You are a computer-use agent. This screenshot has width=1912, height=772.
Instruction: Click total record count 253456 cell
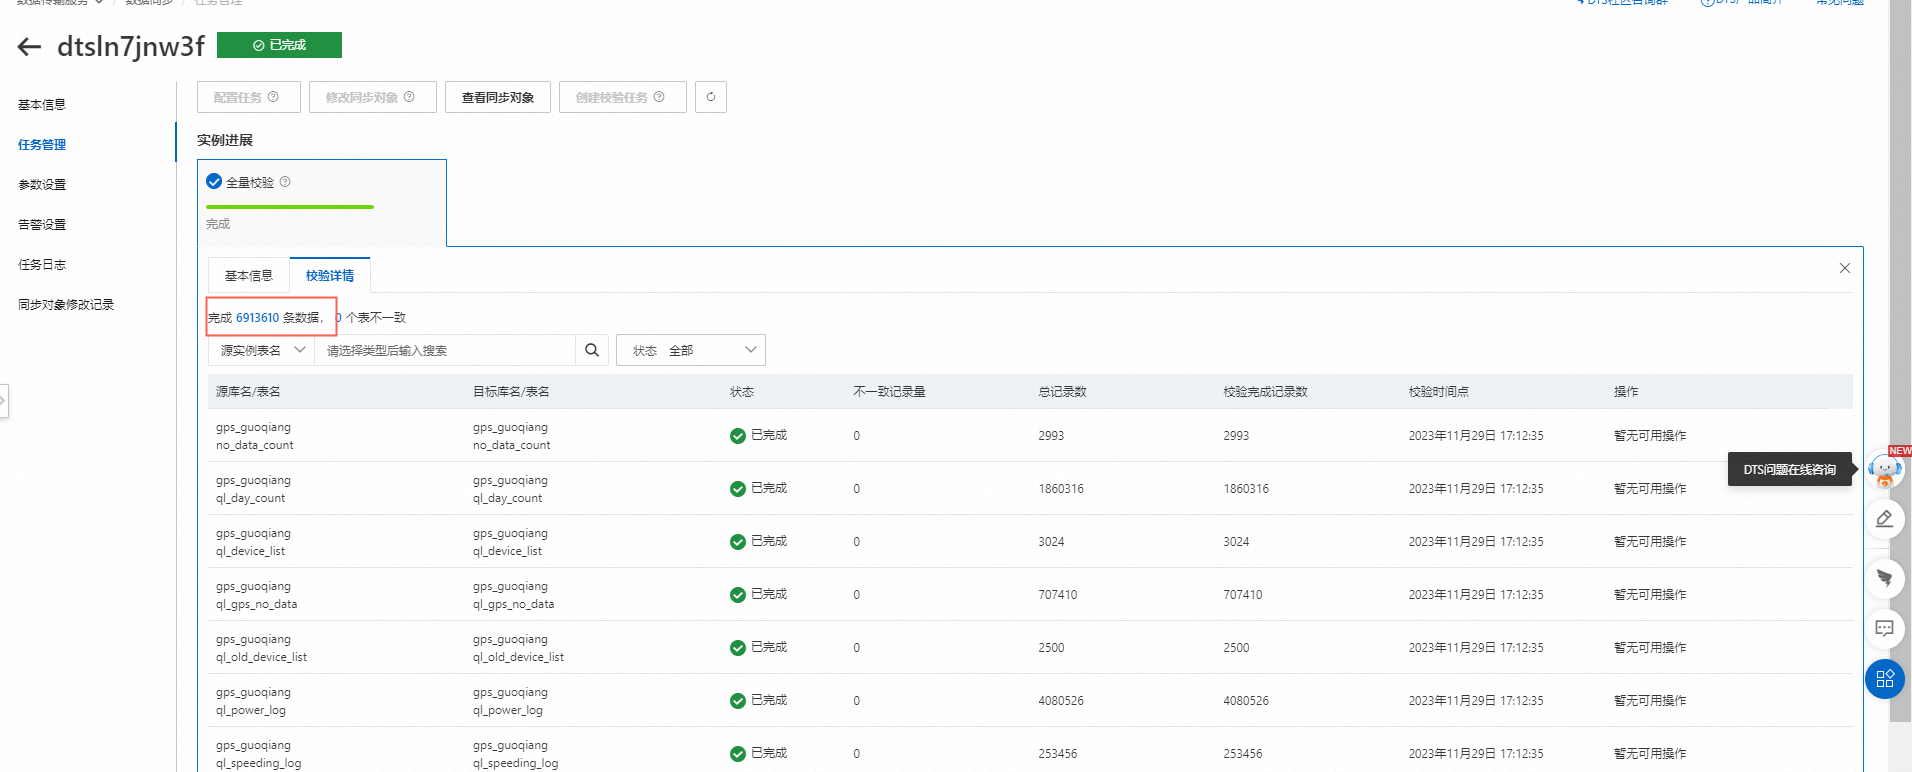[1057, 754]
